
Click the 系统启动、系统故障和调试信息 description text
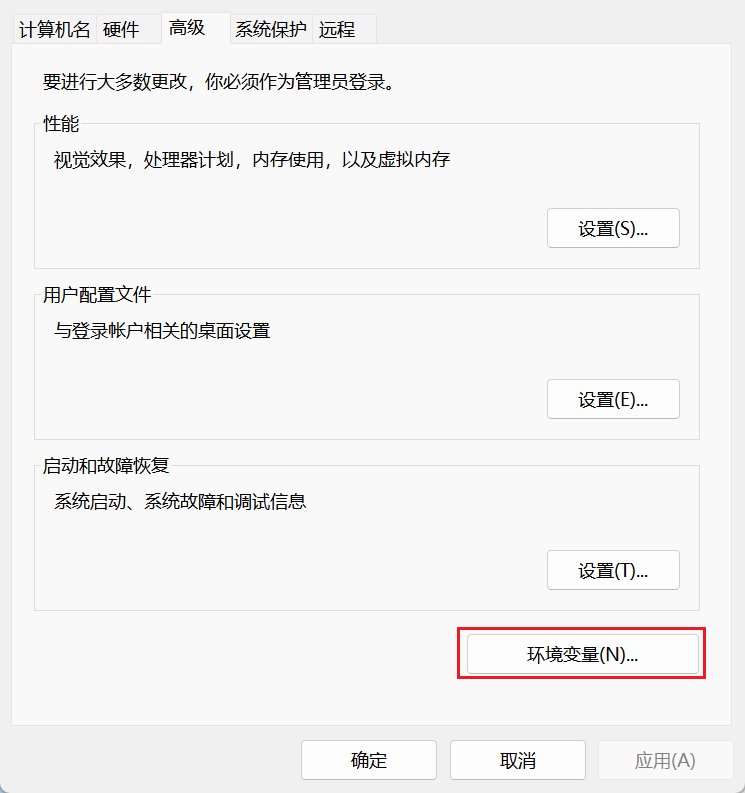pyautogui.click(x=180, y=502)
